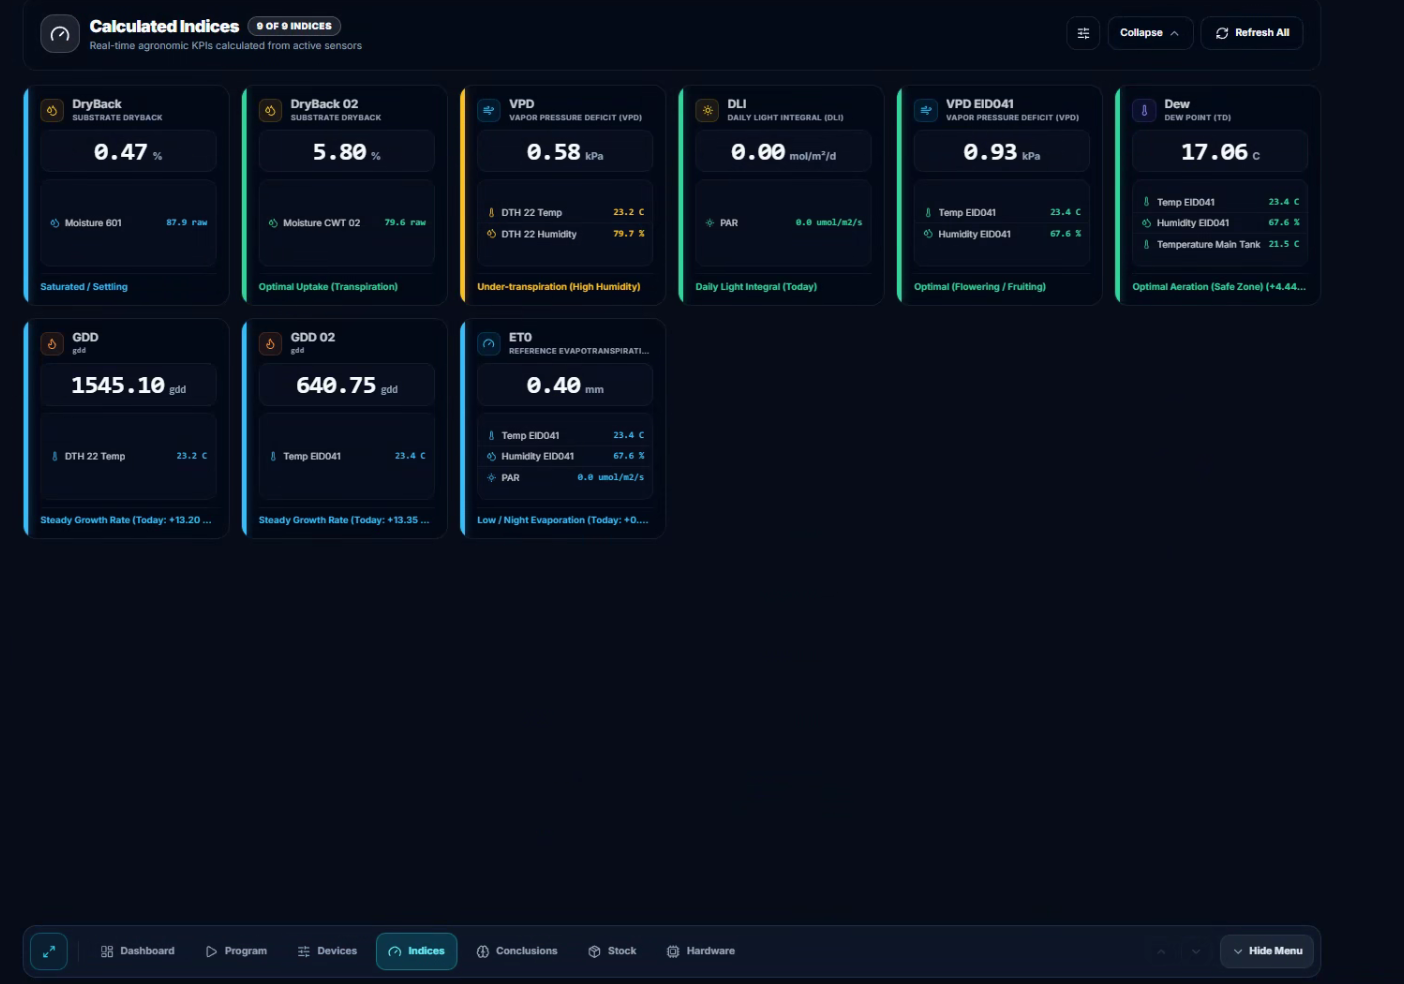Click the VPD value 0.58 kPa
The width and height of the screenshot is (1404, 984).
(x=565, y=152)
